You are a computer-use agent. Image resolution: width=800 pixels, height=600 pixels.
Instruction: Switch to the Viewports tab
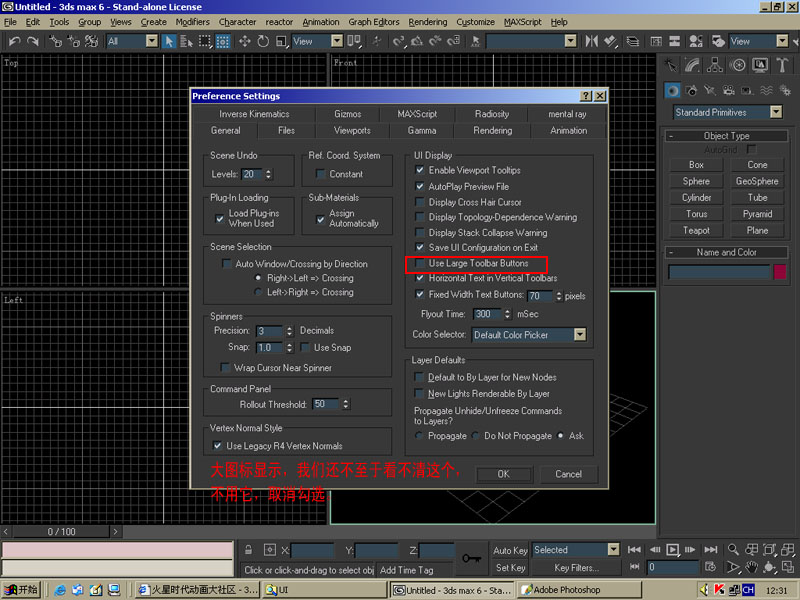pos(352,131)
